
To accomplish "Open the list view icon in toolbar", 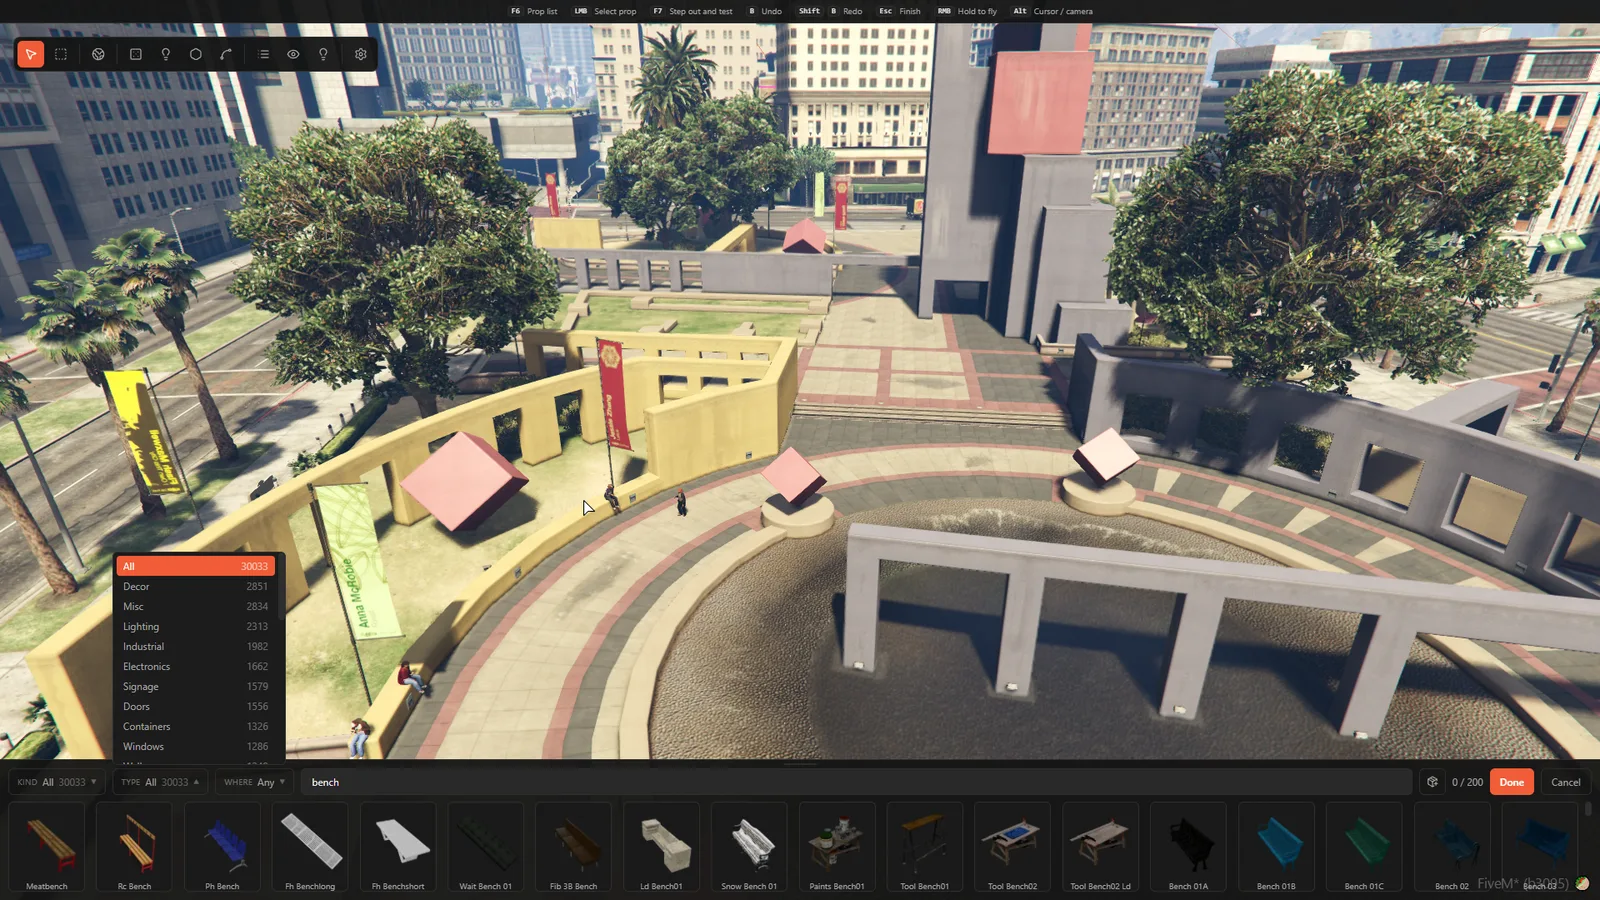I will coord(264,54).
